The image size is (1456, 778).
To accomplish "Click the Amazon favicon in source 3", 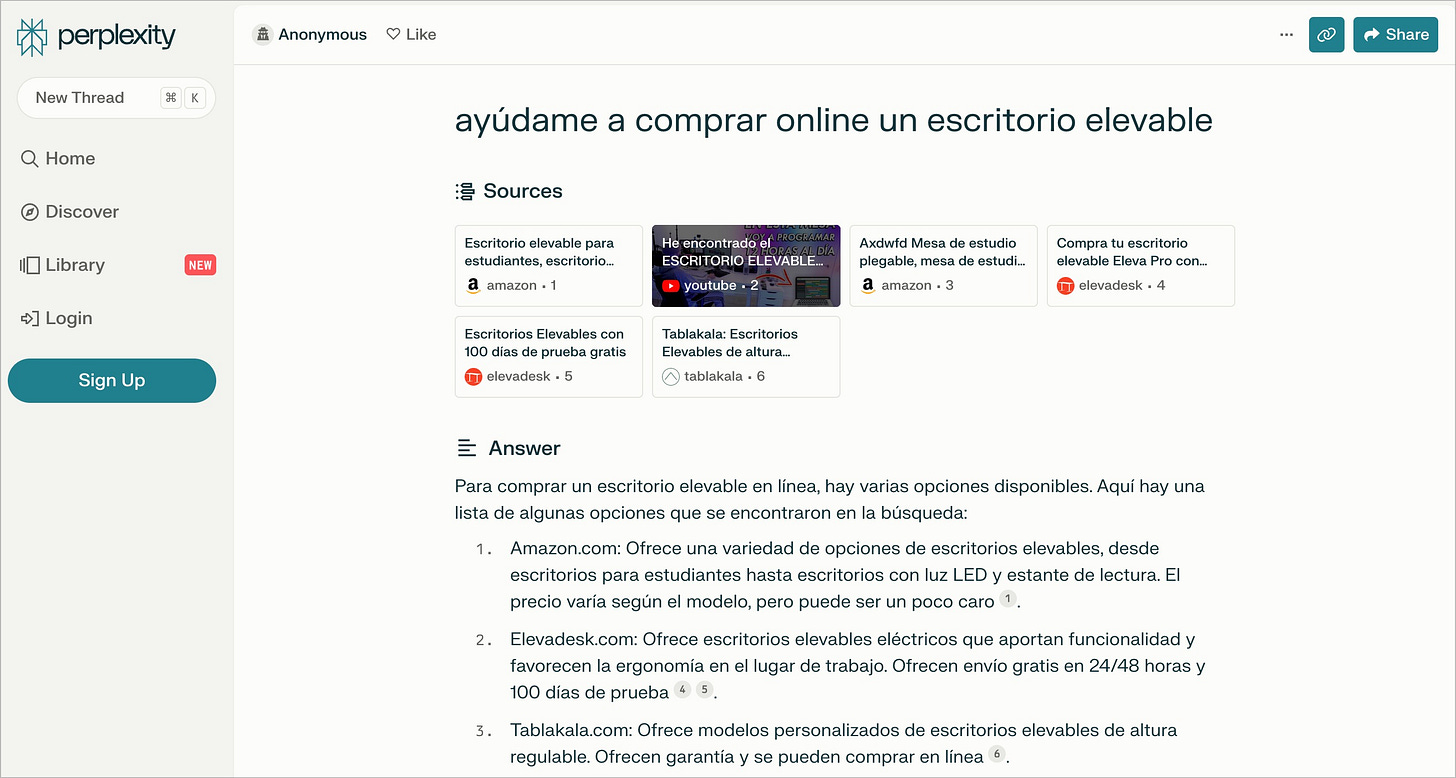I will 868,286.
